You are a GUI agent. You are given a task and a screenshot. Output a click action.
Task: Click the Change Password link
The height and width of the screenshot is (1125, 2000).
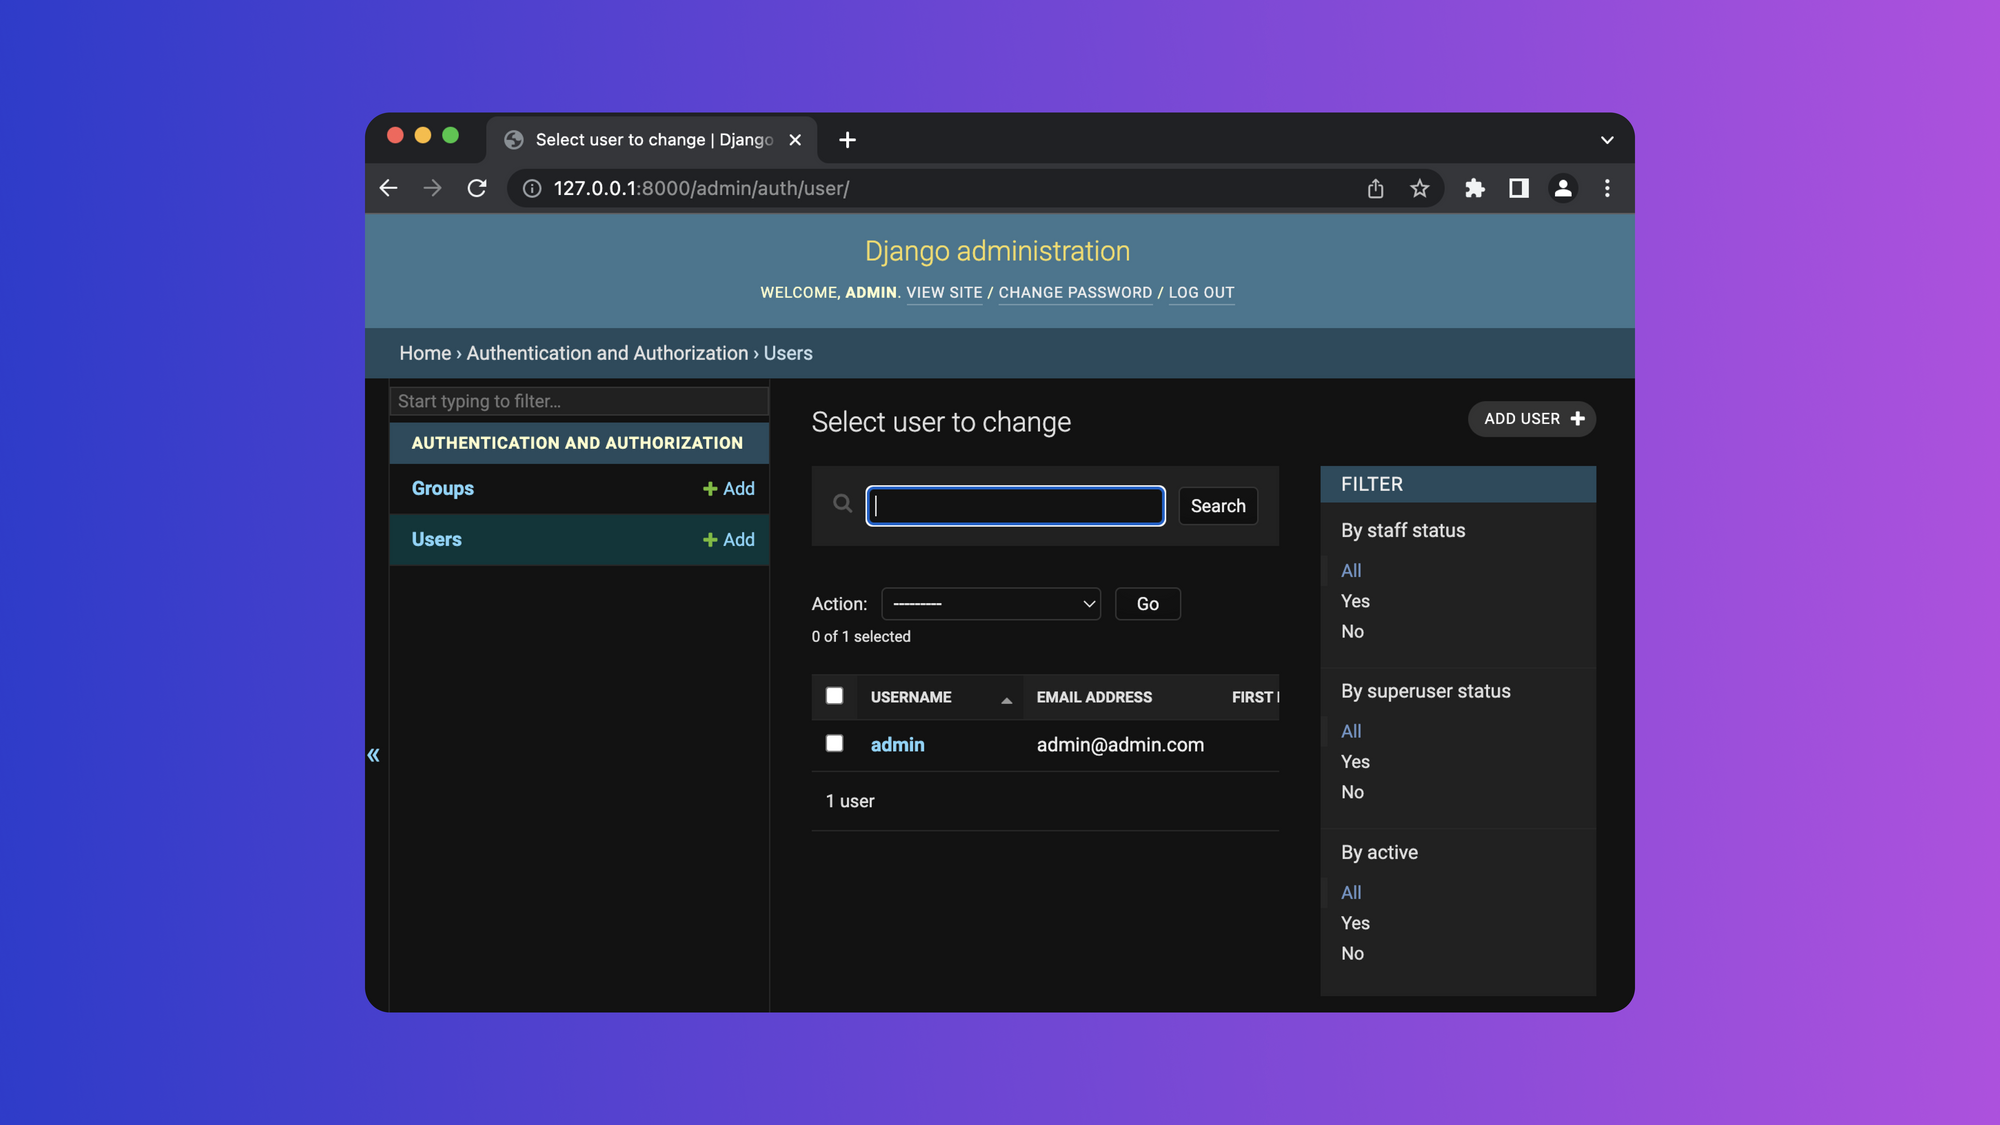tap(1075, 293)
